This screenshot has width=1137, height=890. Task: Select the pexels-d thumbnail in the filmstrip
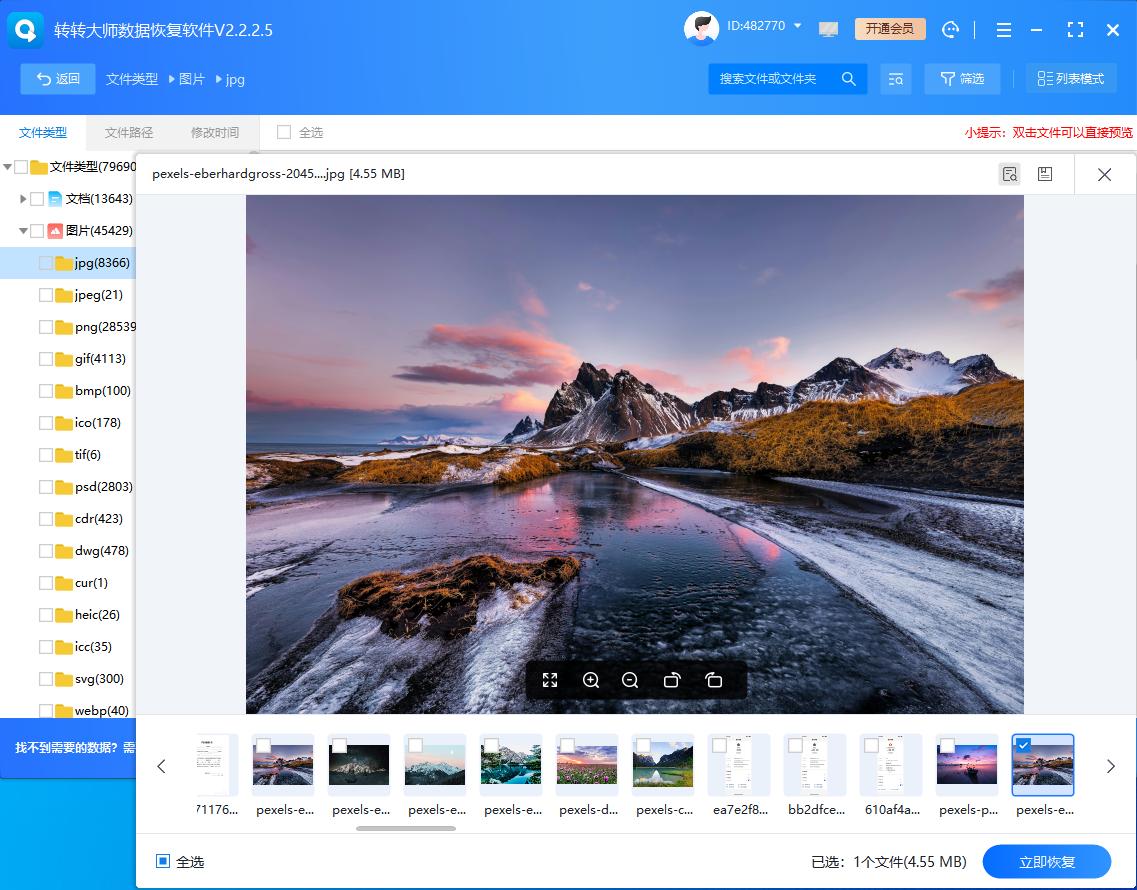click(586, 765)
